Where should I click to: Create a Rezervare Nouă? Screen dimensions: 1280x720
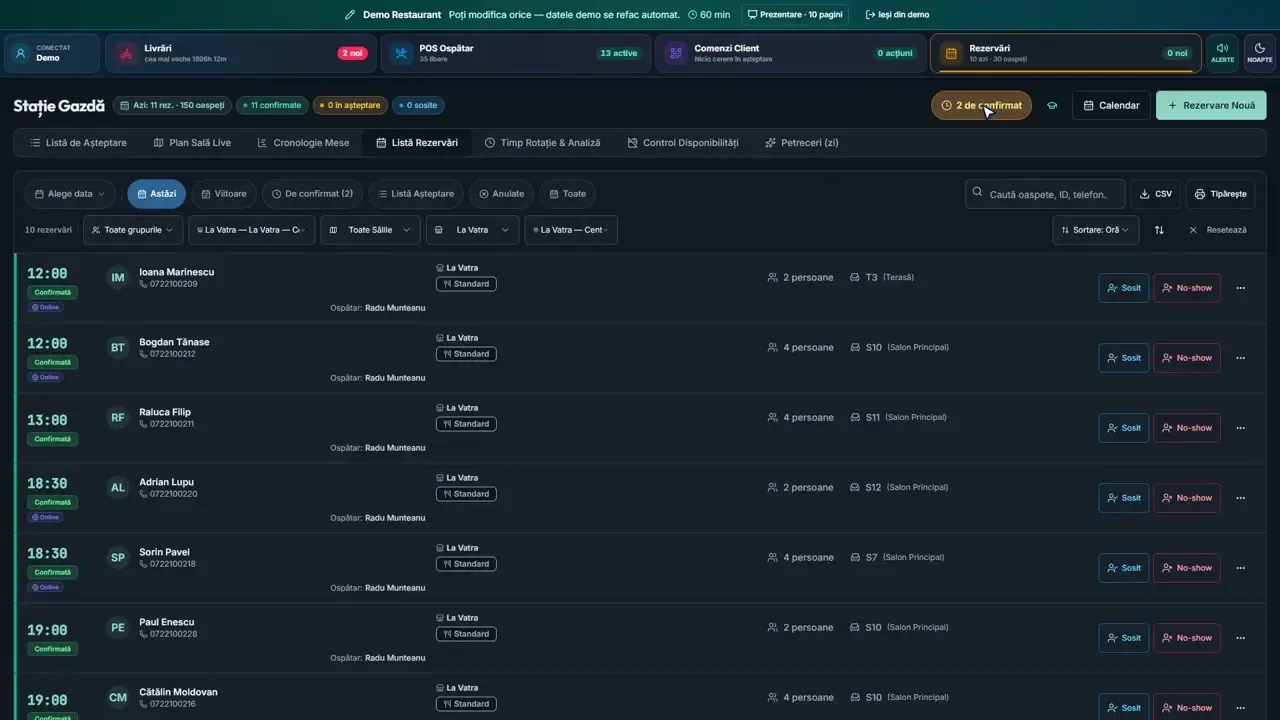(x=1211, y=105)
